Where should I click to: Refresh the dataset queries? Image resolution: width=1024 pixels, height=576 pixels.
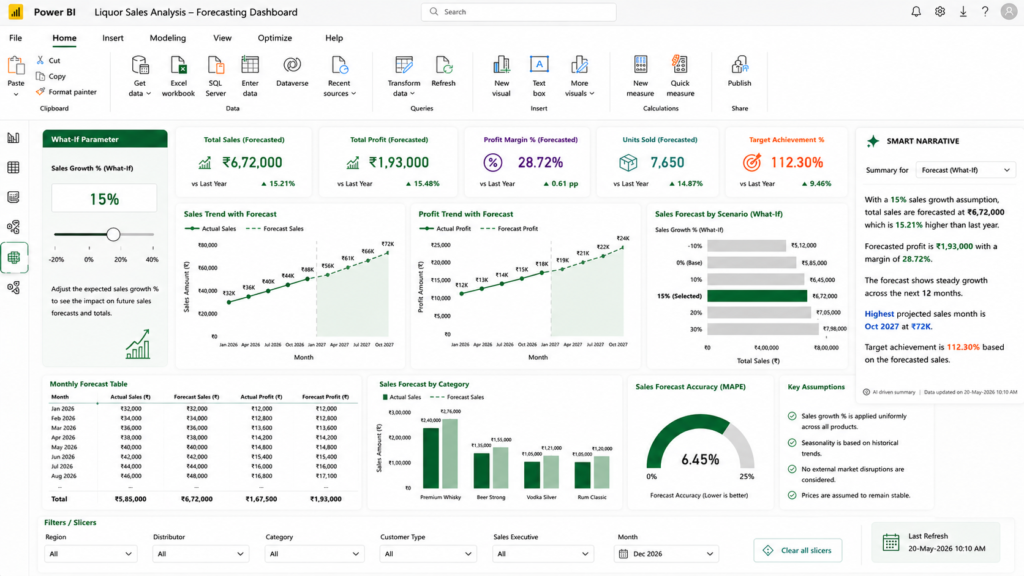pos(443,71)
